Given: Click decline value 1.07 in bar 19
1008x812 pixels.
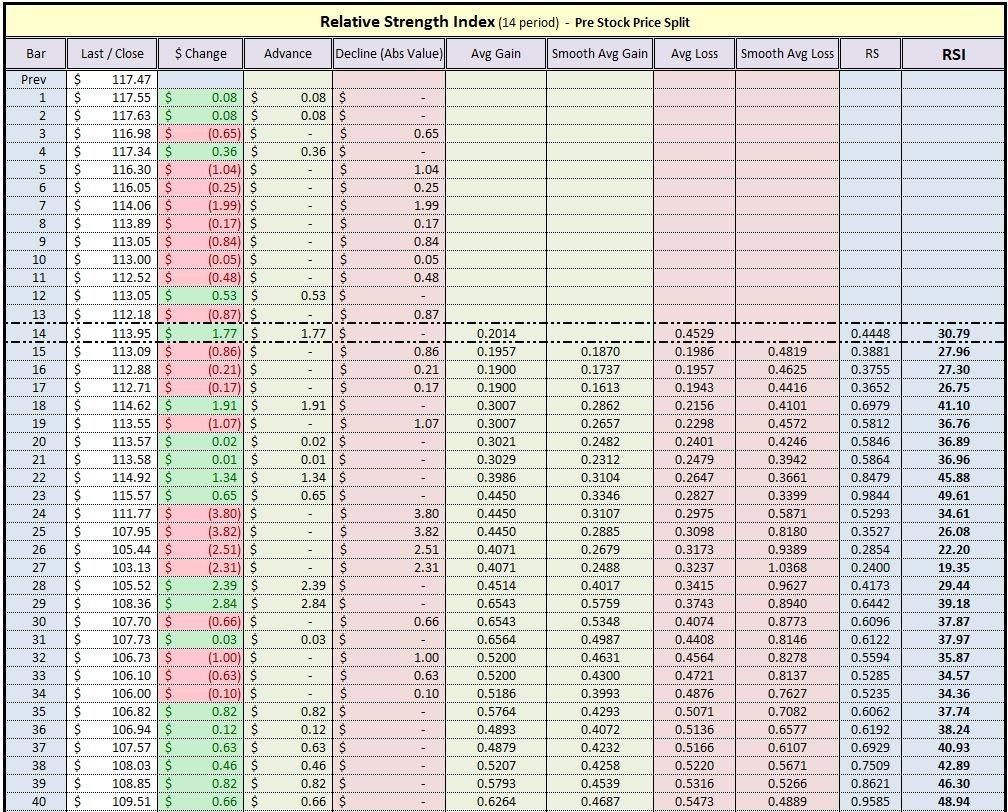Looking at the screenshot, I should coord(389,424).
